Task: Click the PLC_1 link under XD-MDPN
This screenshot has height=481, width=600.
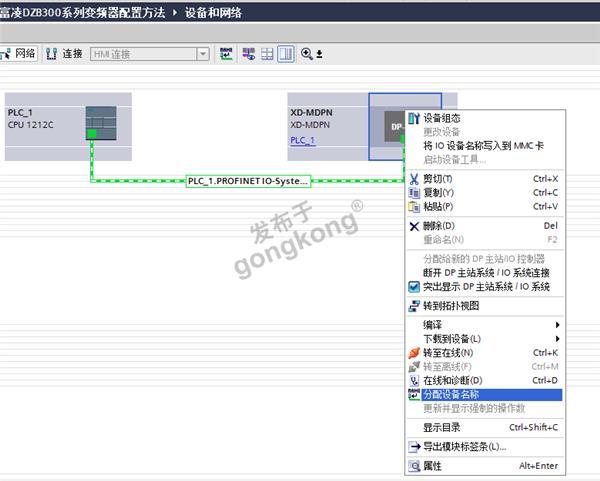Action: (302, 140)
